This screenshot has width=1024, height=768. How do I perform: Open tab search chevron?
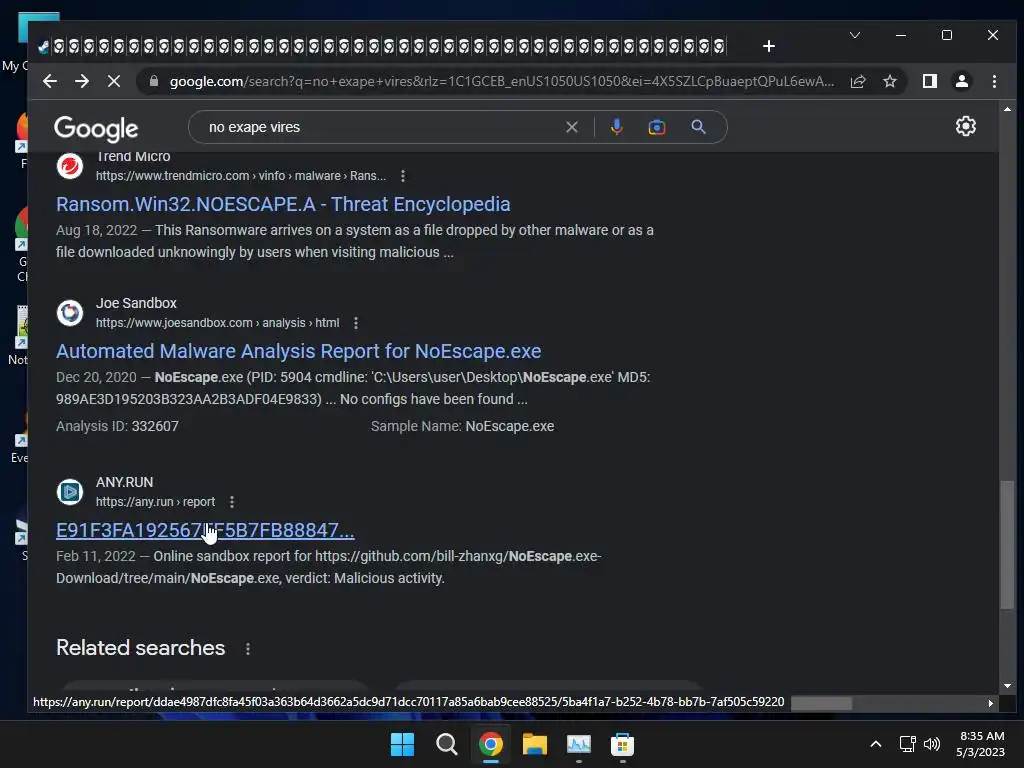854,35
